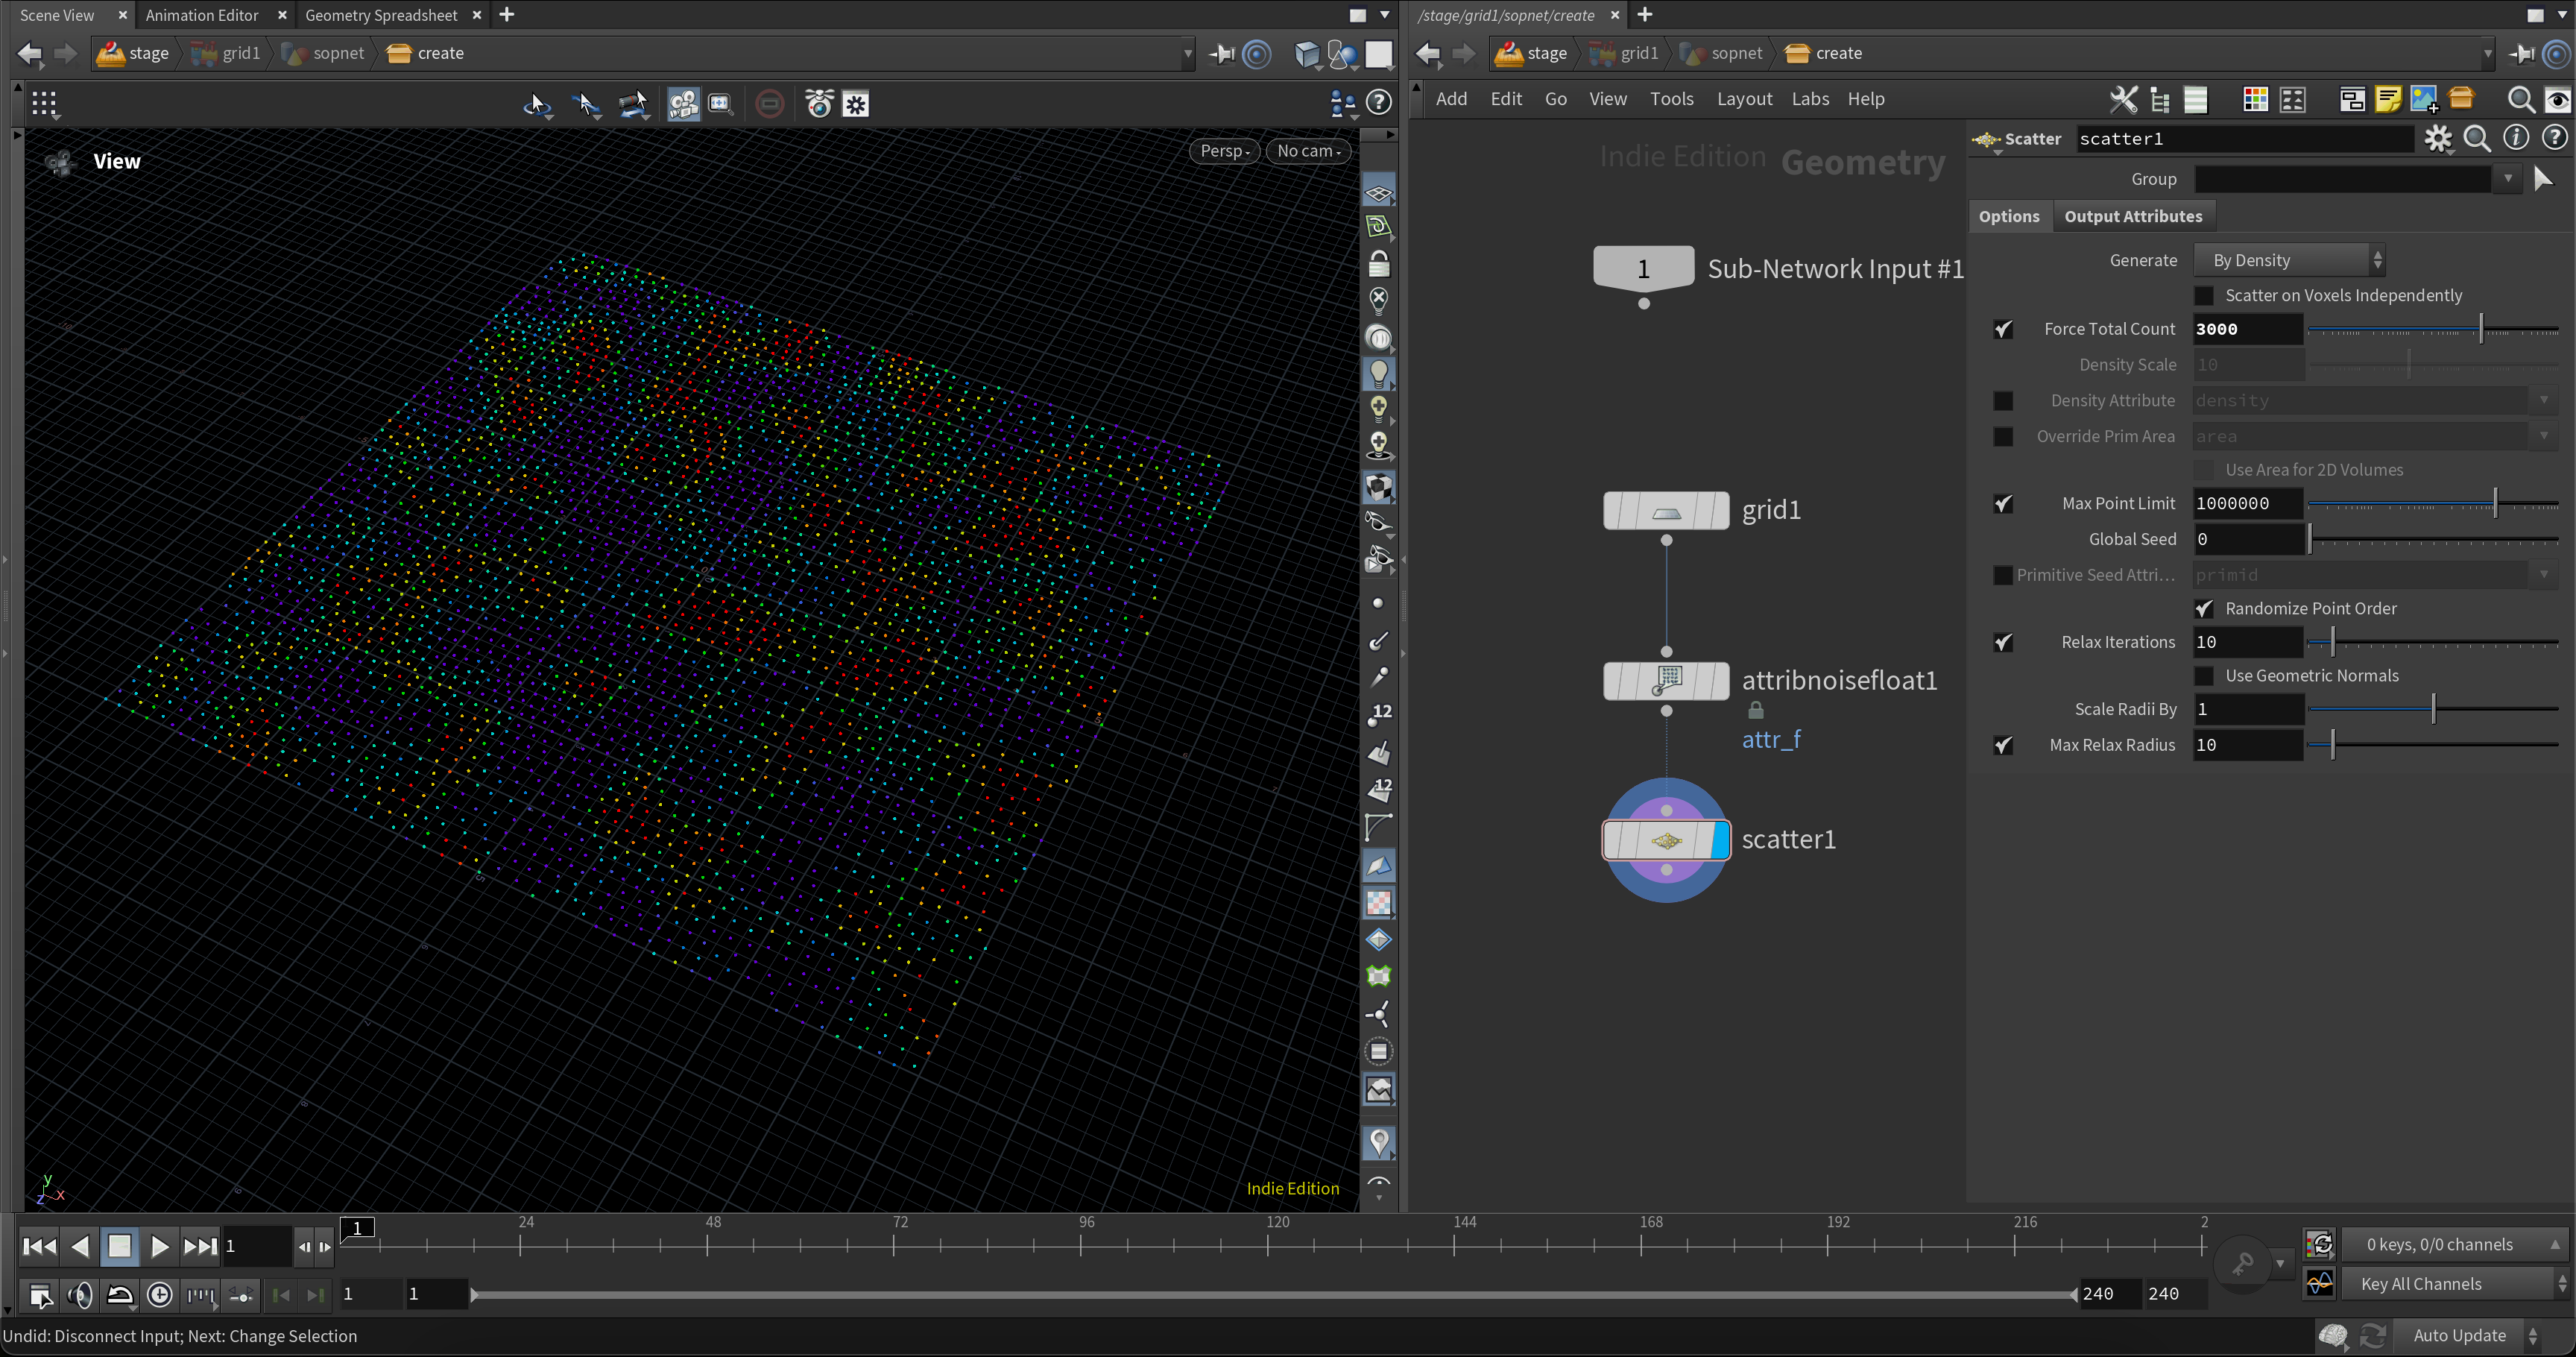Click the viewport display options lightbulb icon
Screen dimensions: 2576x1357
point(1378,373)
